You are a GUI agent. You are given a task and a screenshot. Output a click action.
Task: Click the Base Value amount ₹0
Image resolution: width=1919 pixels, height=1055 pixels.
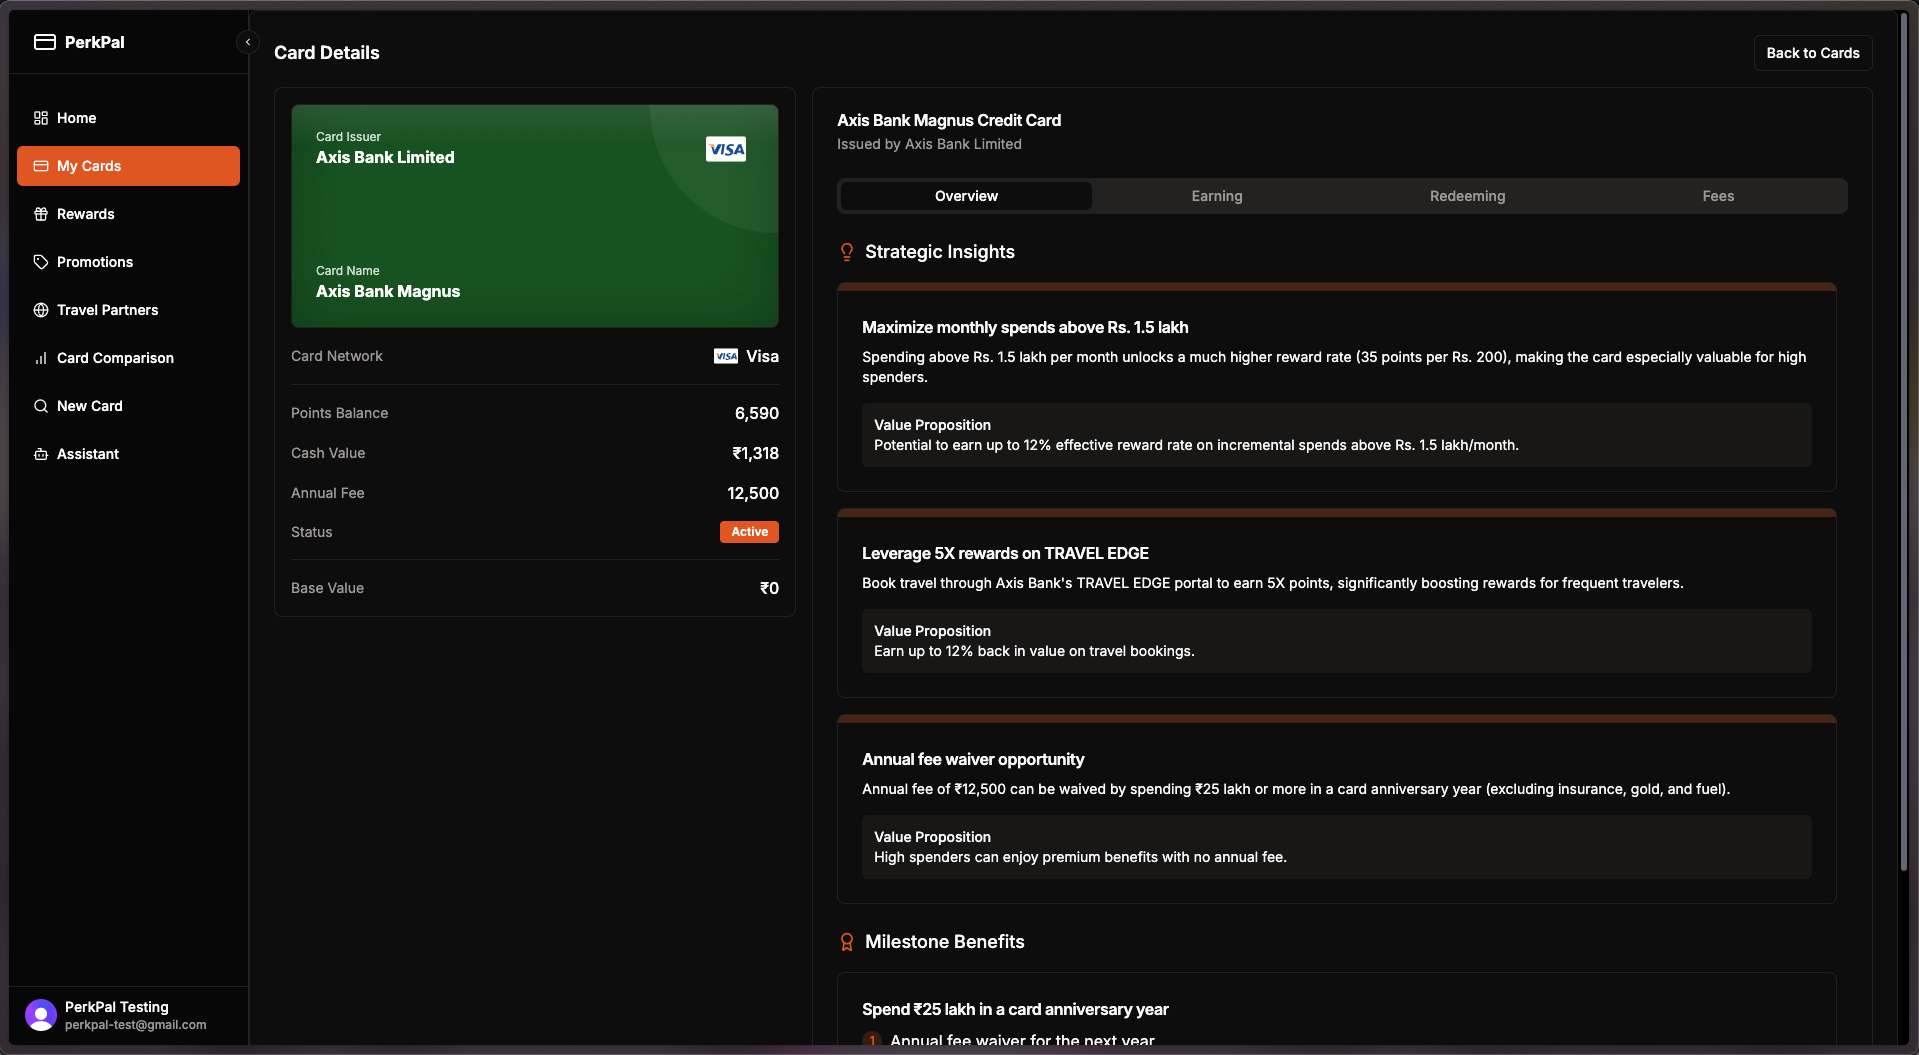[769, 588]
